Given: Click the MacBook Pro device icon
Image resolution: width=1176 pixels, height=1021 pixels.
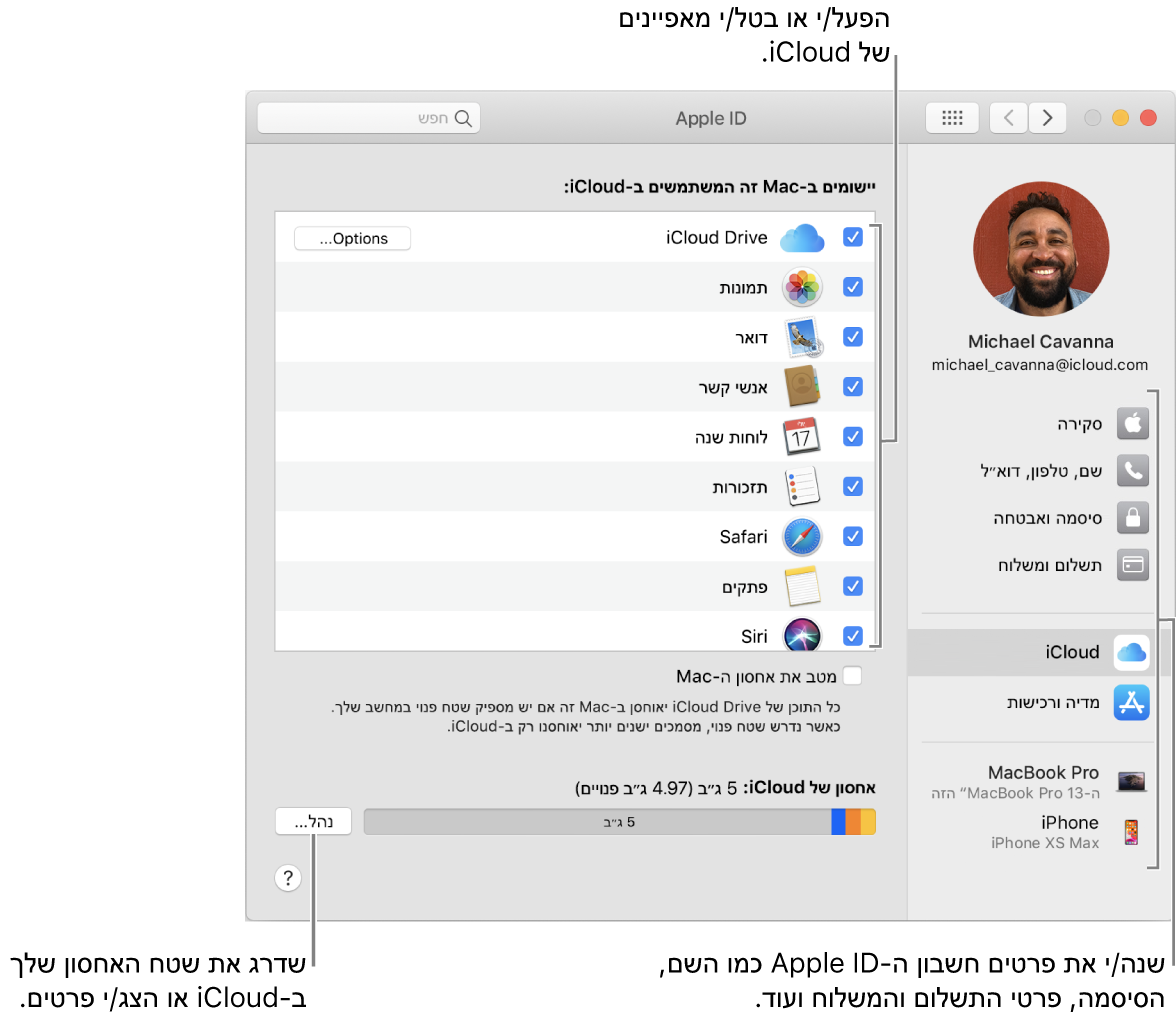Looking at the screenshot, I should coord(1131,782).
